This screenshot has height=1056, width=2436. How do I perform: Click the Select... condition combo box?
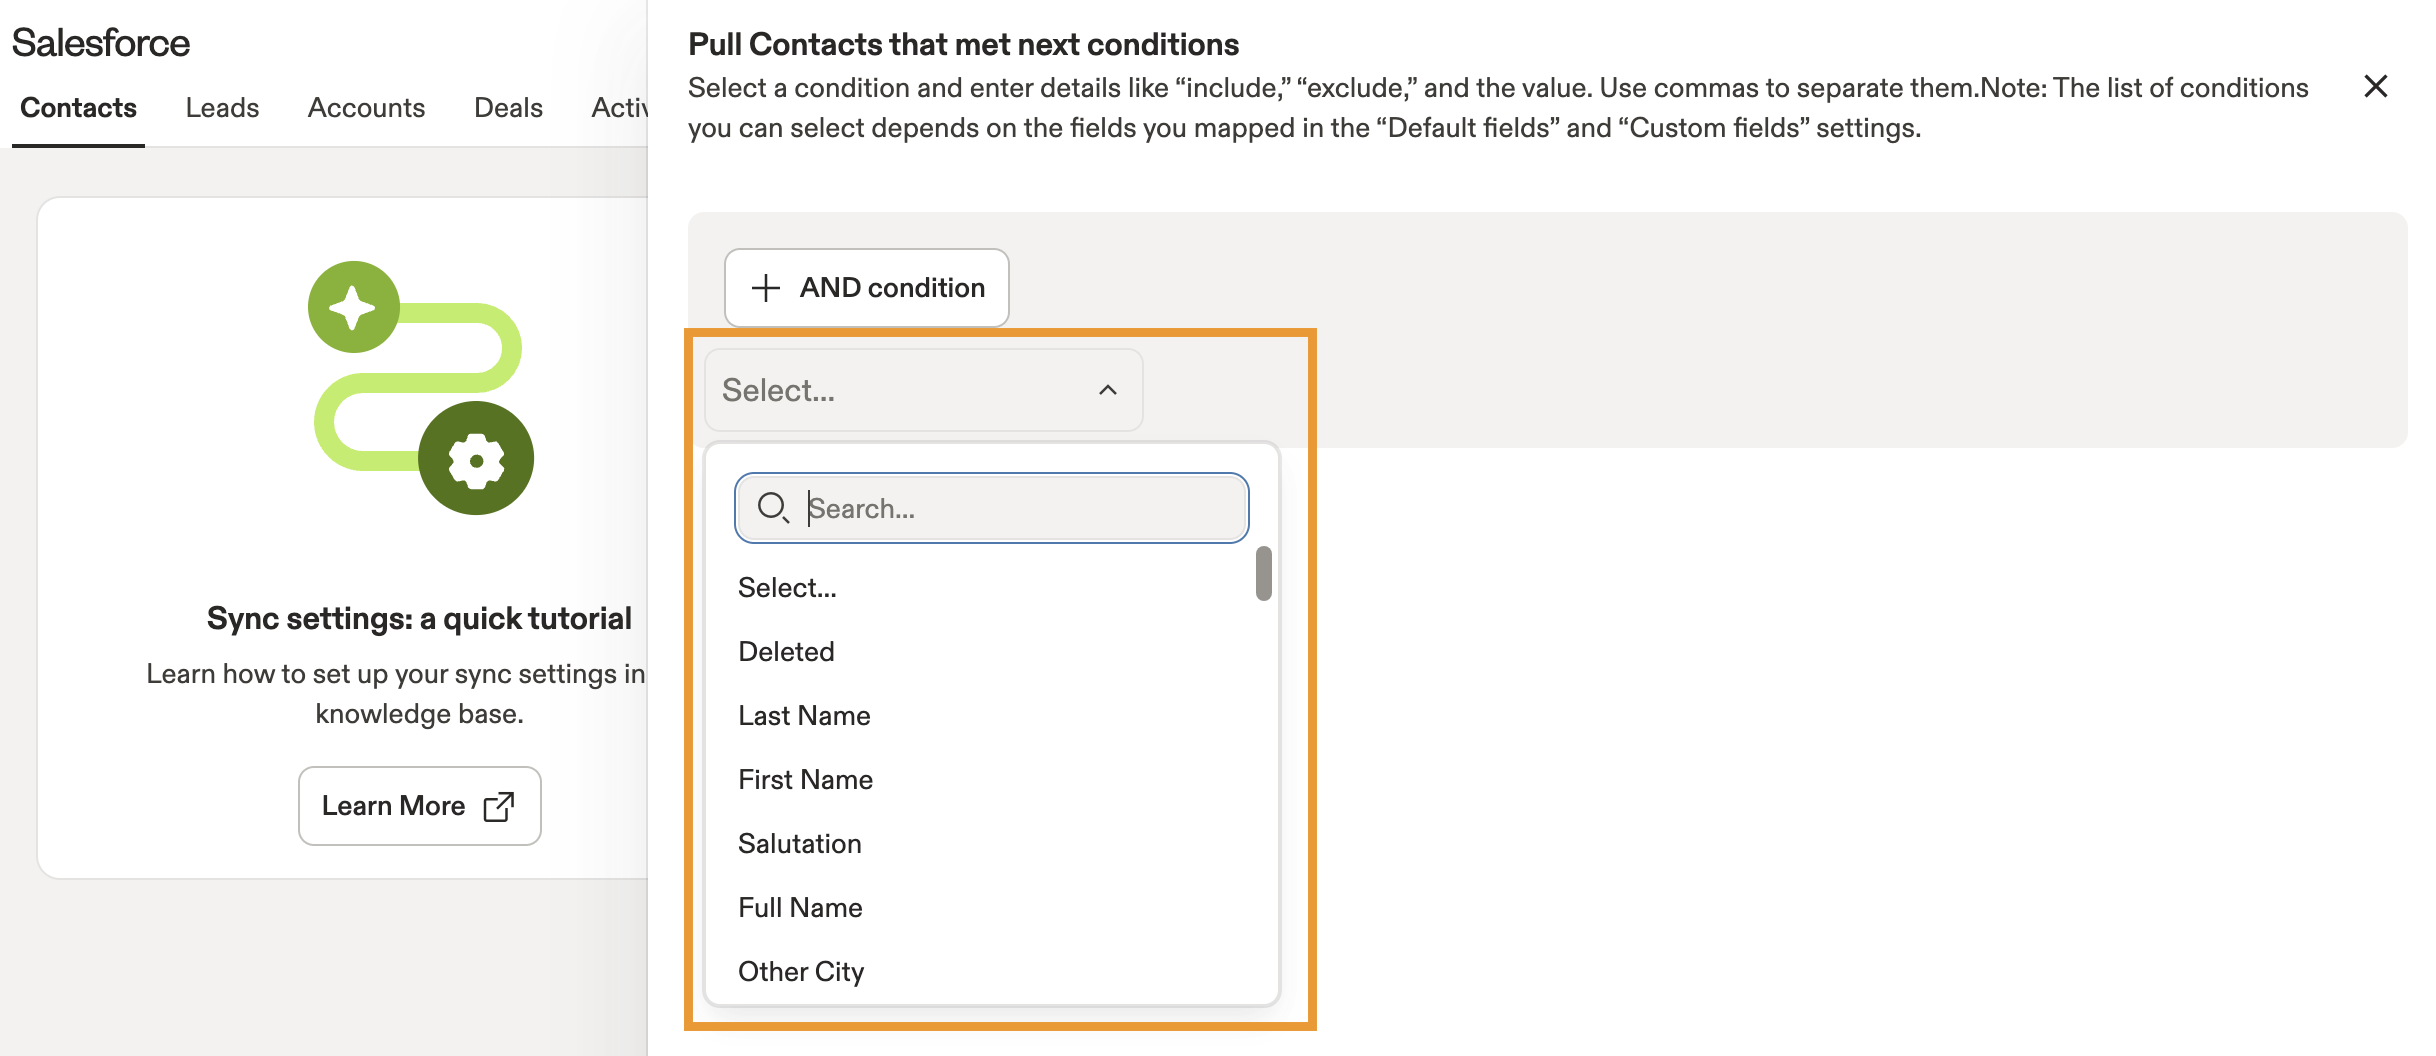point(923,390)
